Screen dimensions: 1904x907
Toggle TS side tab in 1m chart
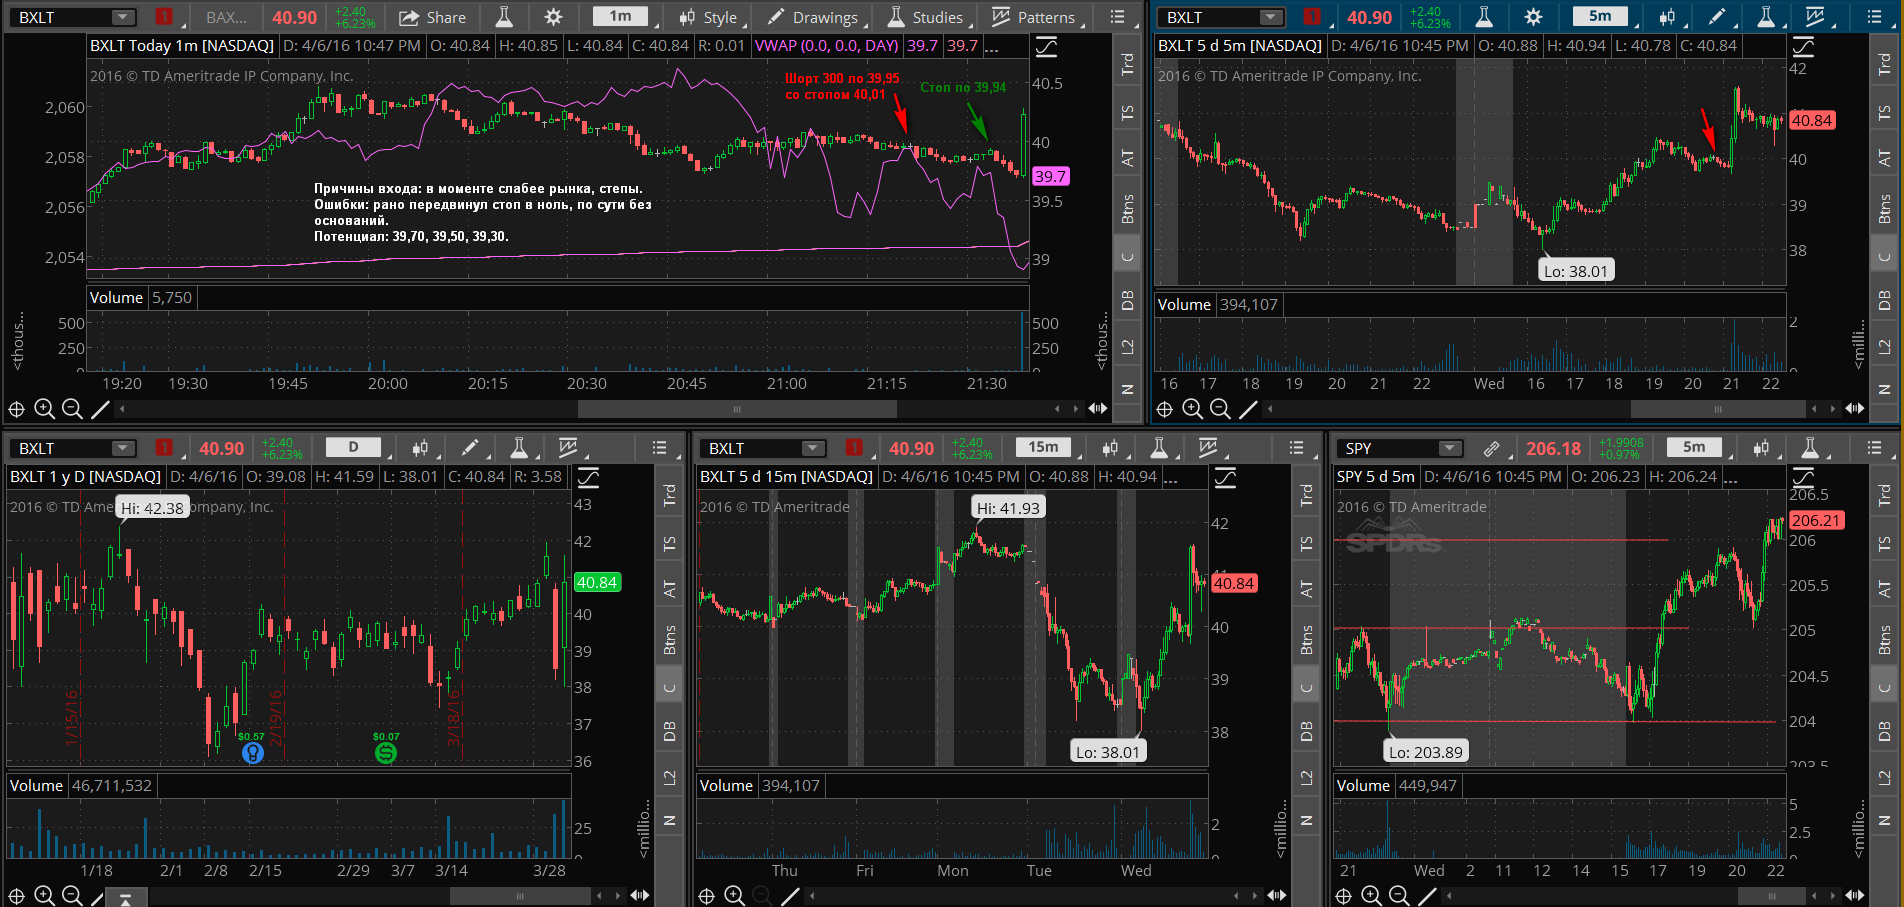pyautogui.click(x=1128, y=112)
